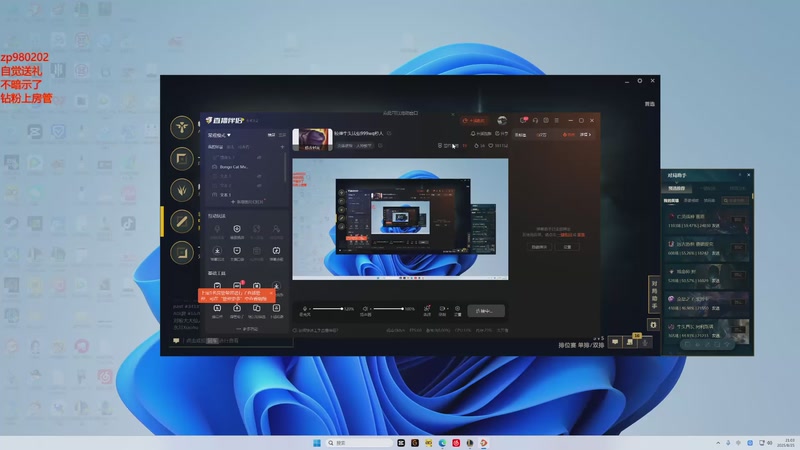Add a new scene with the plus icon
800x450 pixels.
point(282,147)
